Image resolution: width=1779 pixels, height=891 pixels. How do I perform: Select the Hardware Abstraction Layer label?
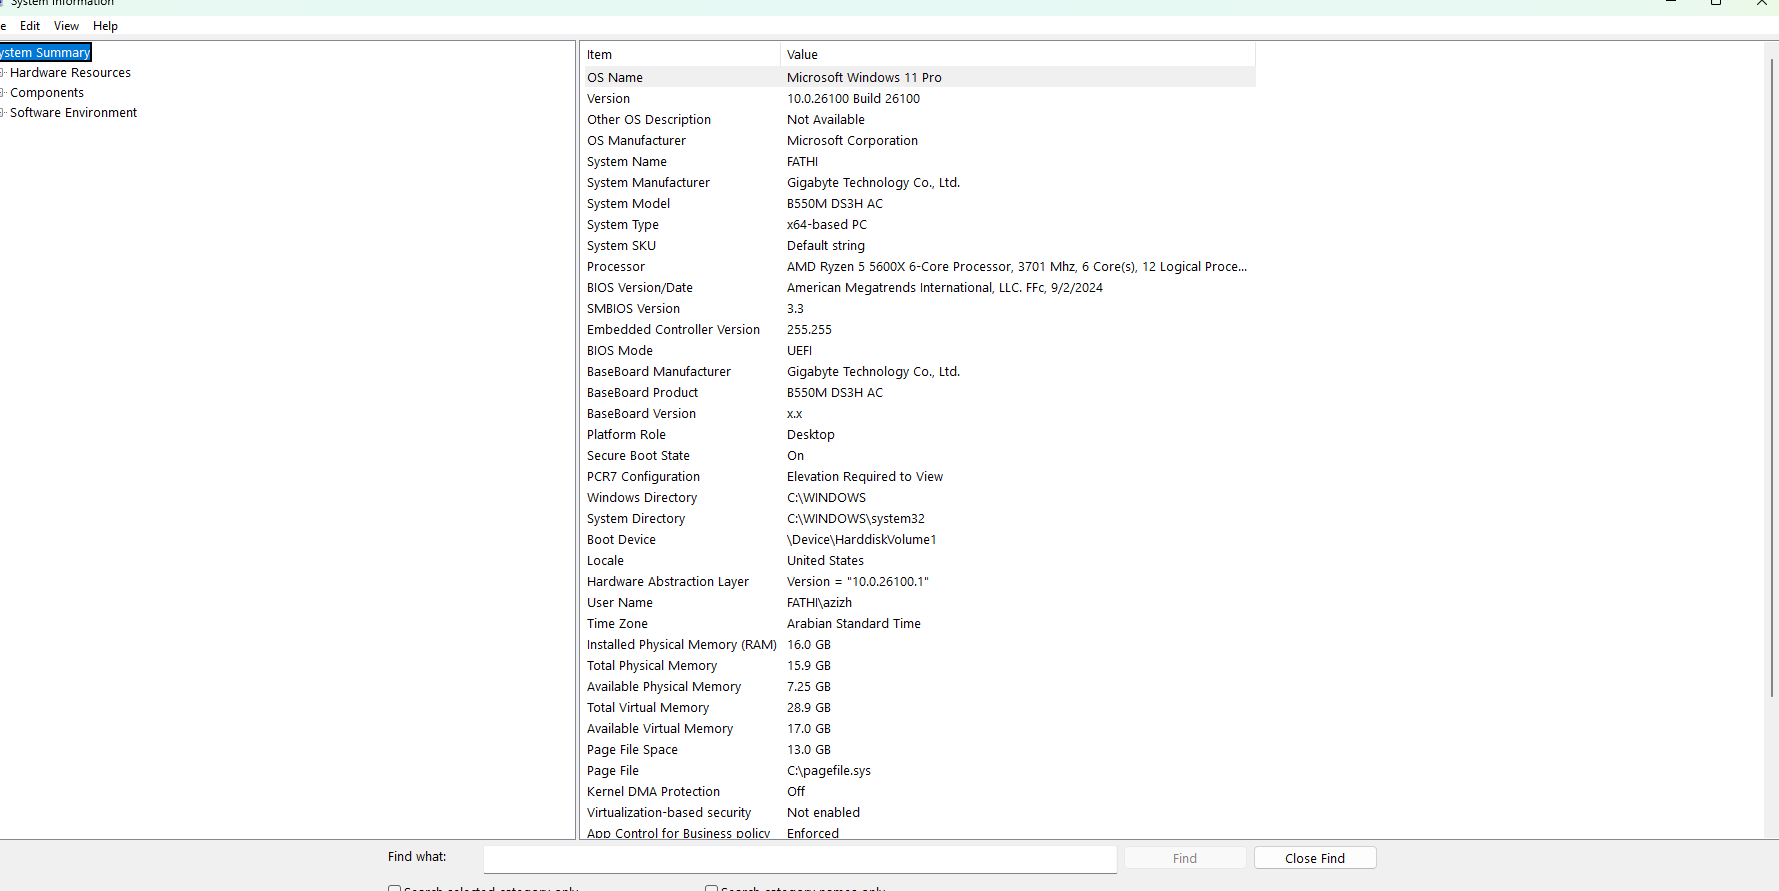tap(668, 582)
